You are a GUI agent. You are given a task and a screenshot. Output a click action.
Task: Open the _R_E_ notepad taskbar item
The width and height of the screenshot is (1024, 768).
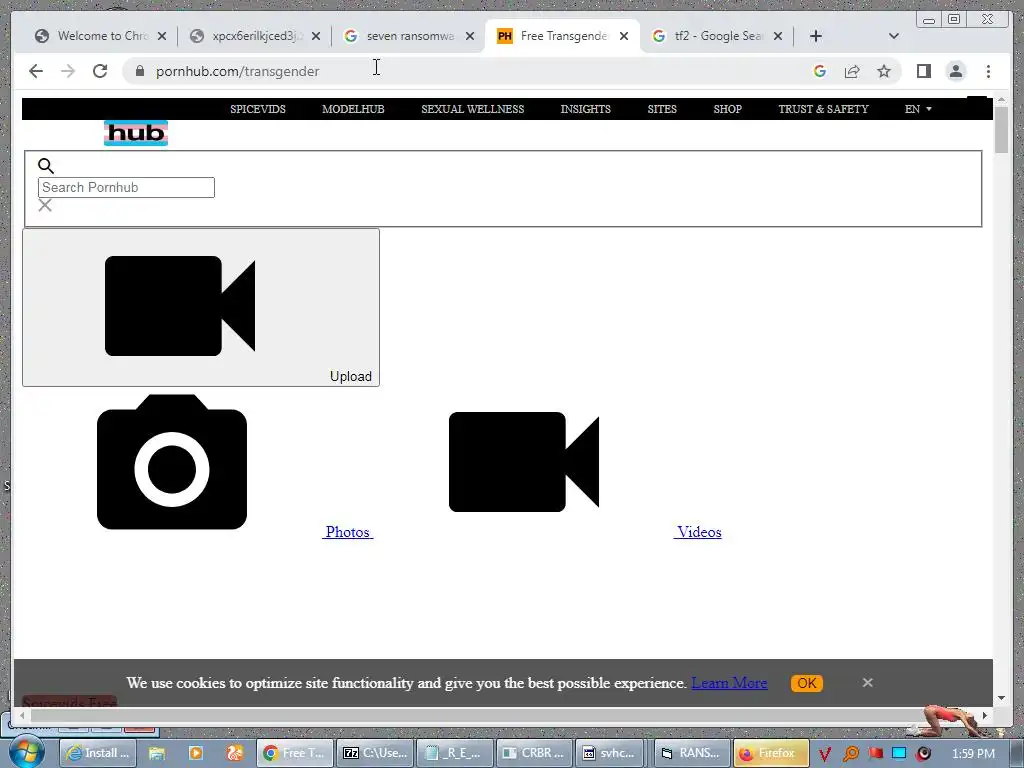point(455,753)
